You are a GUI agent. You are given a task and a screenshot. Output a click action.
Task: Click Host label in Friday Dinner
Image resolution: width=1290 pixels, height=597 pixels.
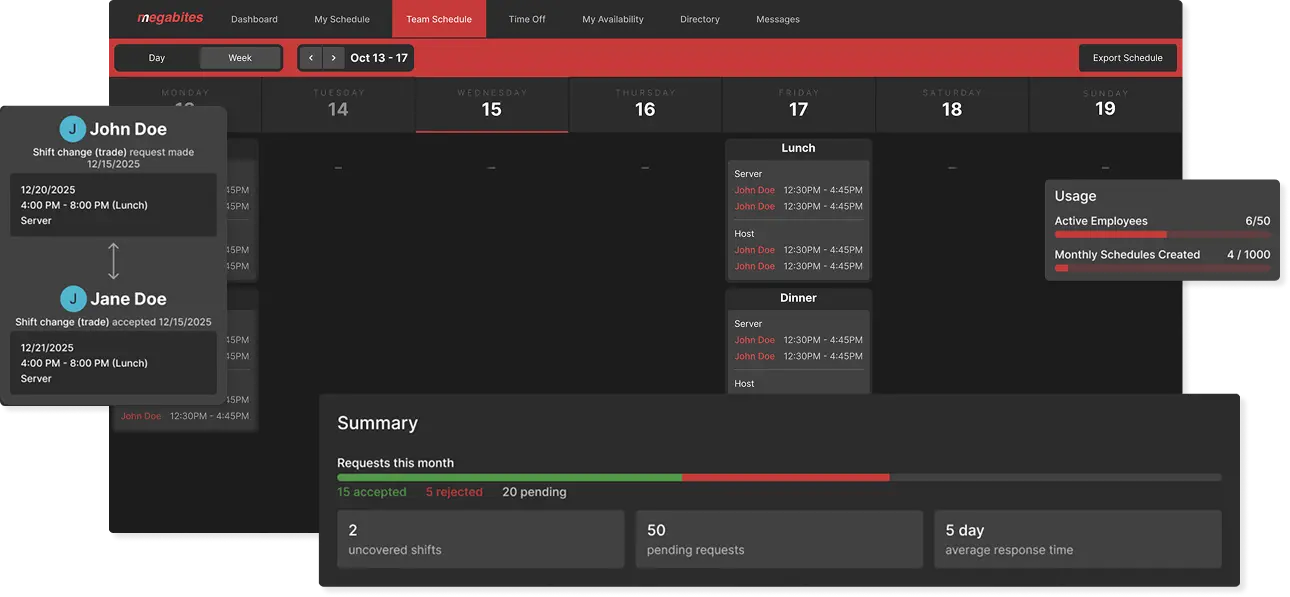(744, 384)
